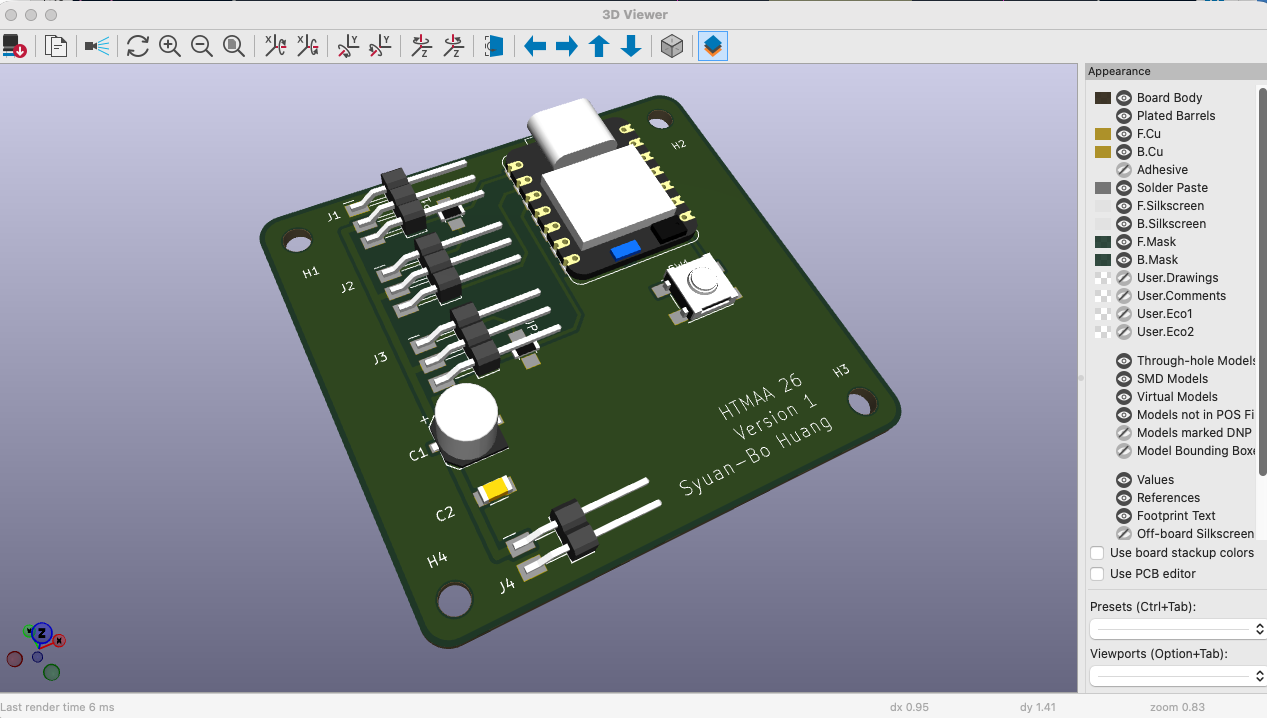
Task: Enable Use PCB editor checkbox
Action: click(1097, 574)
